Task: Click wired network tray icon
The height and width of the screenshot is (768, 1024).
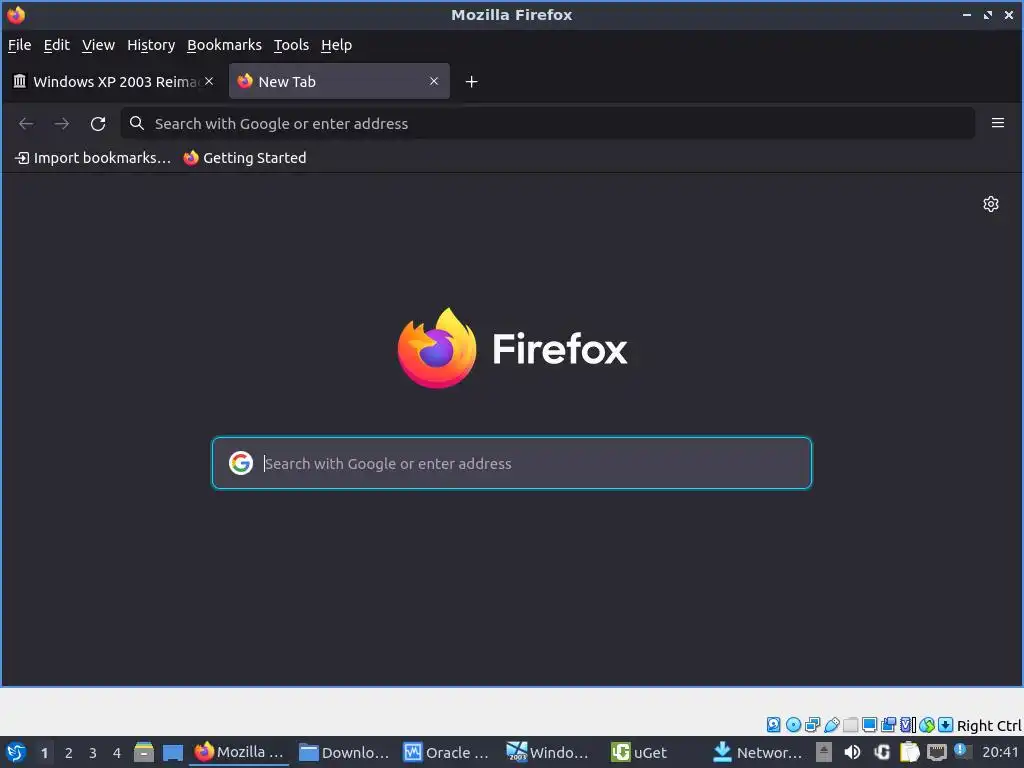Action: (x=936, y=752)
